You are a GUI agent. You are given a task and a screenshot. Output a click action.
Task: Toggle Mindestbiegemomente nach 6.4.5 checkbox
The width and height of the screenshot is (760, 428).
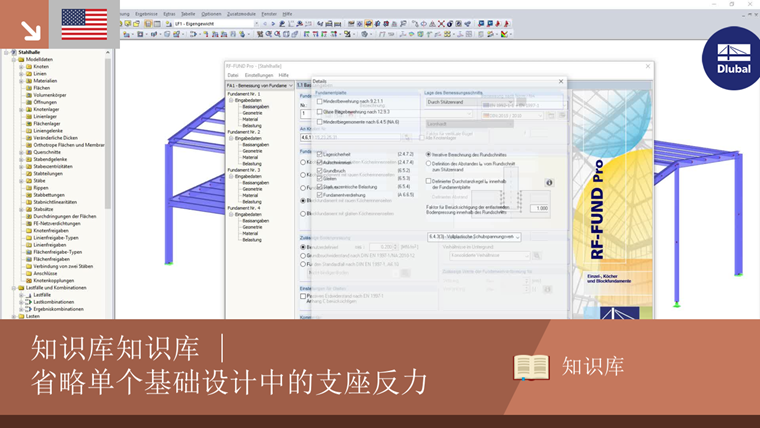pos(319,122)
